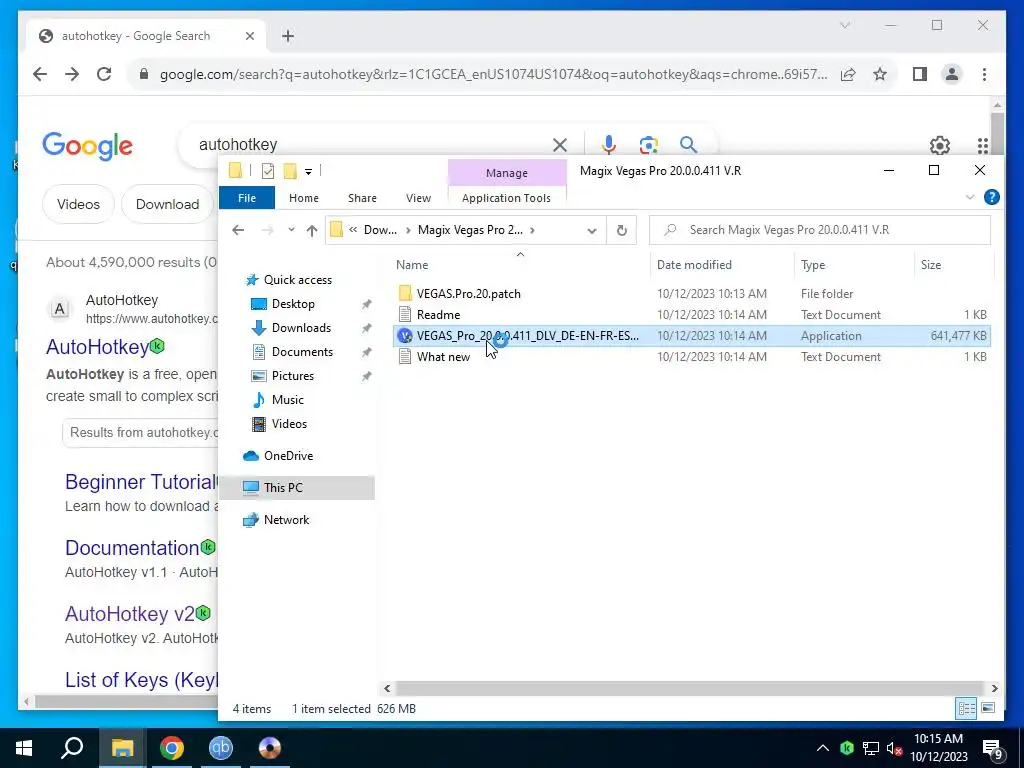Switch to details view layout icon
The image size is (1024, 768).
click(967, 708)
